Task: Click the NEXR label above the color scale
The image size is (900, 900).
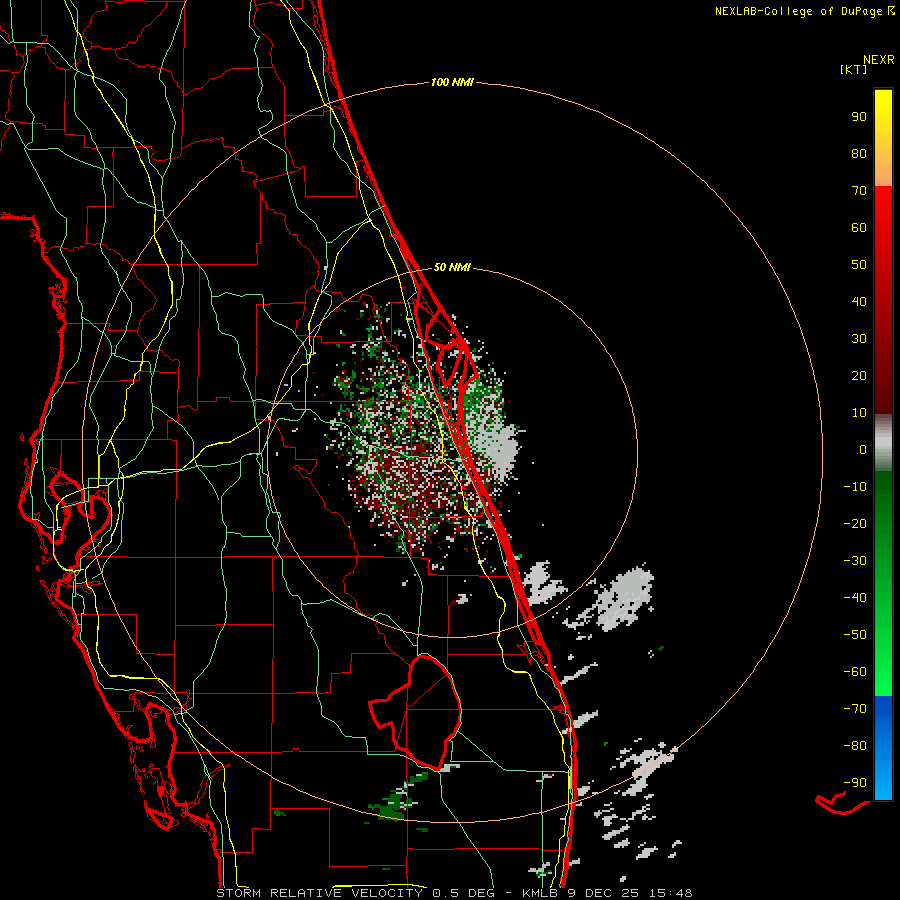Action: click(x=879, y=59)
